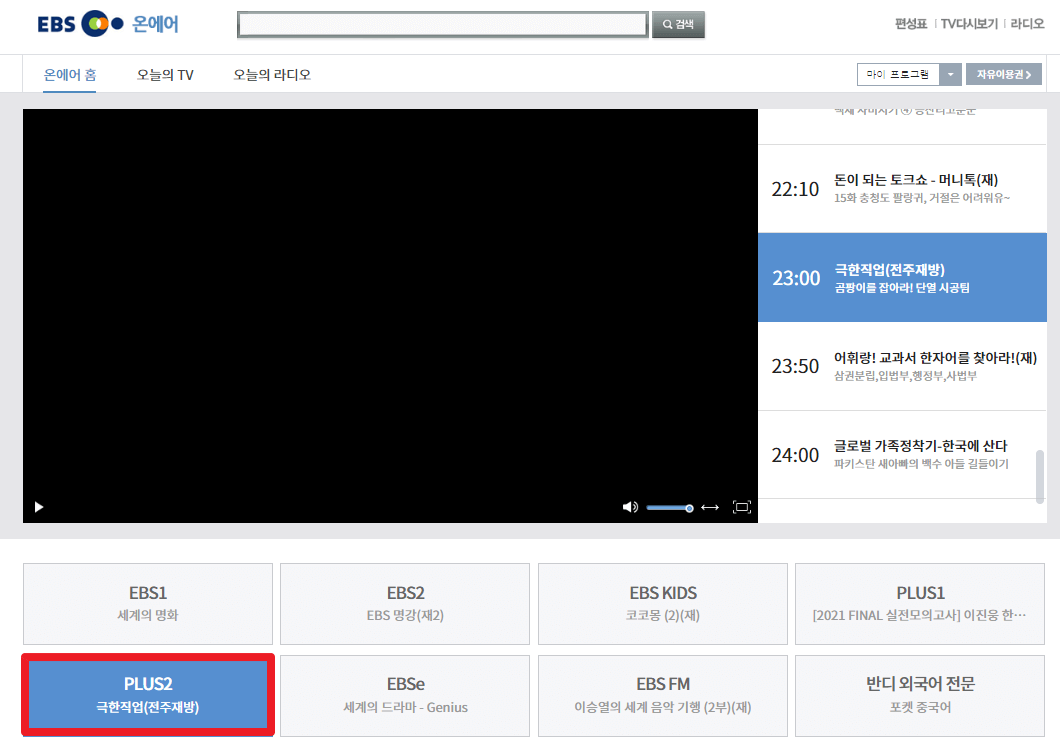
Task: Switch to the 오늘의 라디오 tab
Action: click(272, 74)
